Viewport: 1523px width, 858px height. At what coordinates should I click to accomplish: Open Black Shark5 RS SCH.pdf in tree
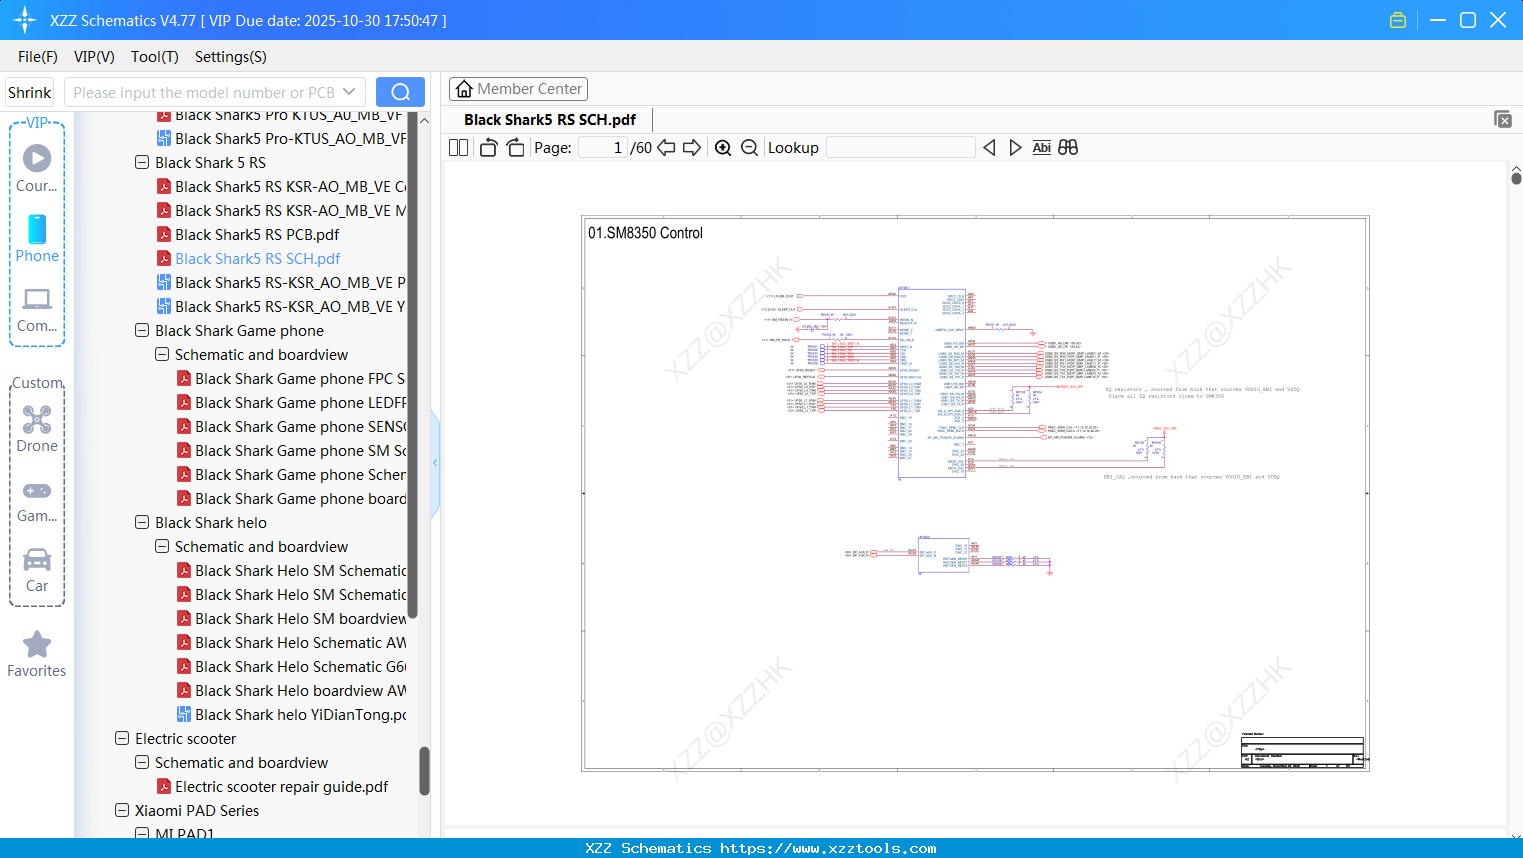pos(257,258)
